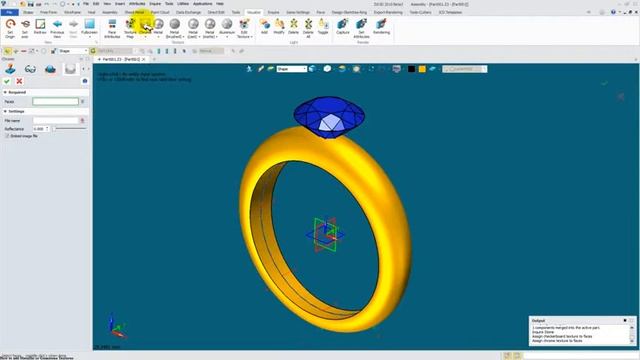Click the save icon in title bar
Image resolution: width=640 pixels, height=360 pixels.
pos(31,4)
